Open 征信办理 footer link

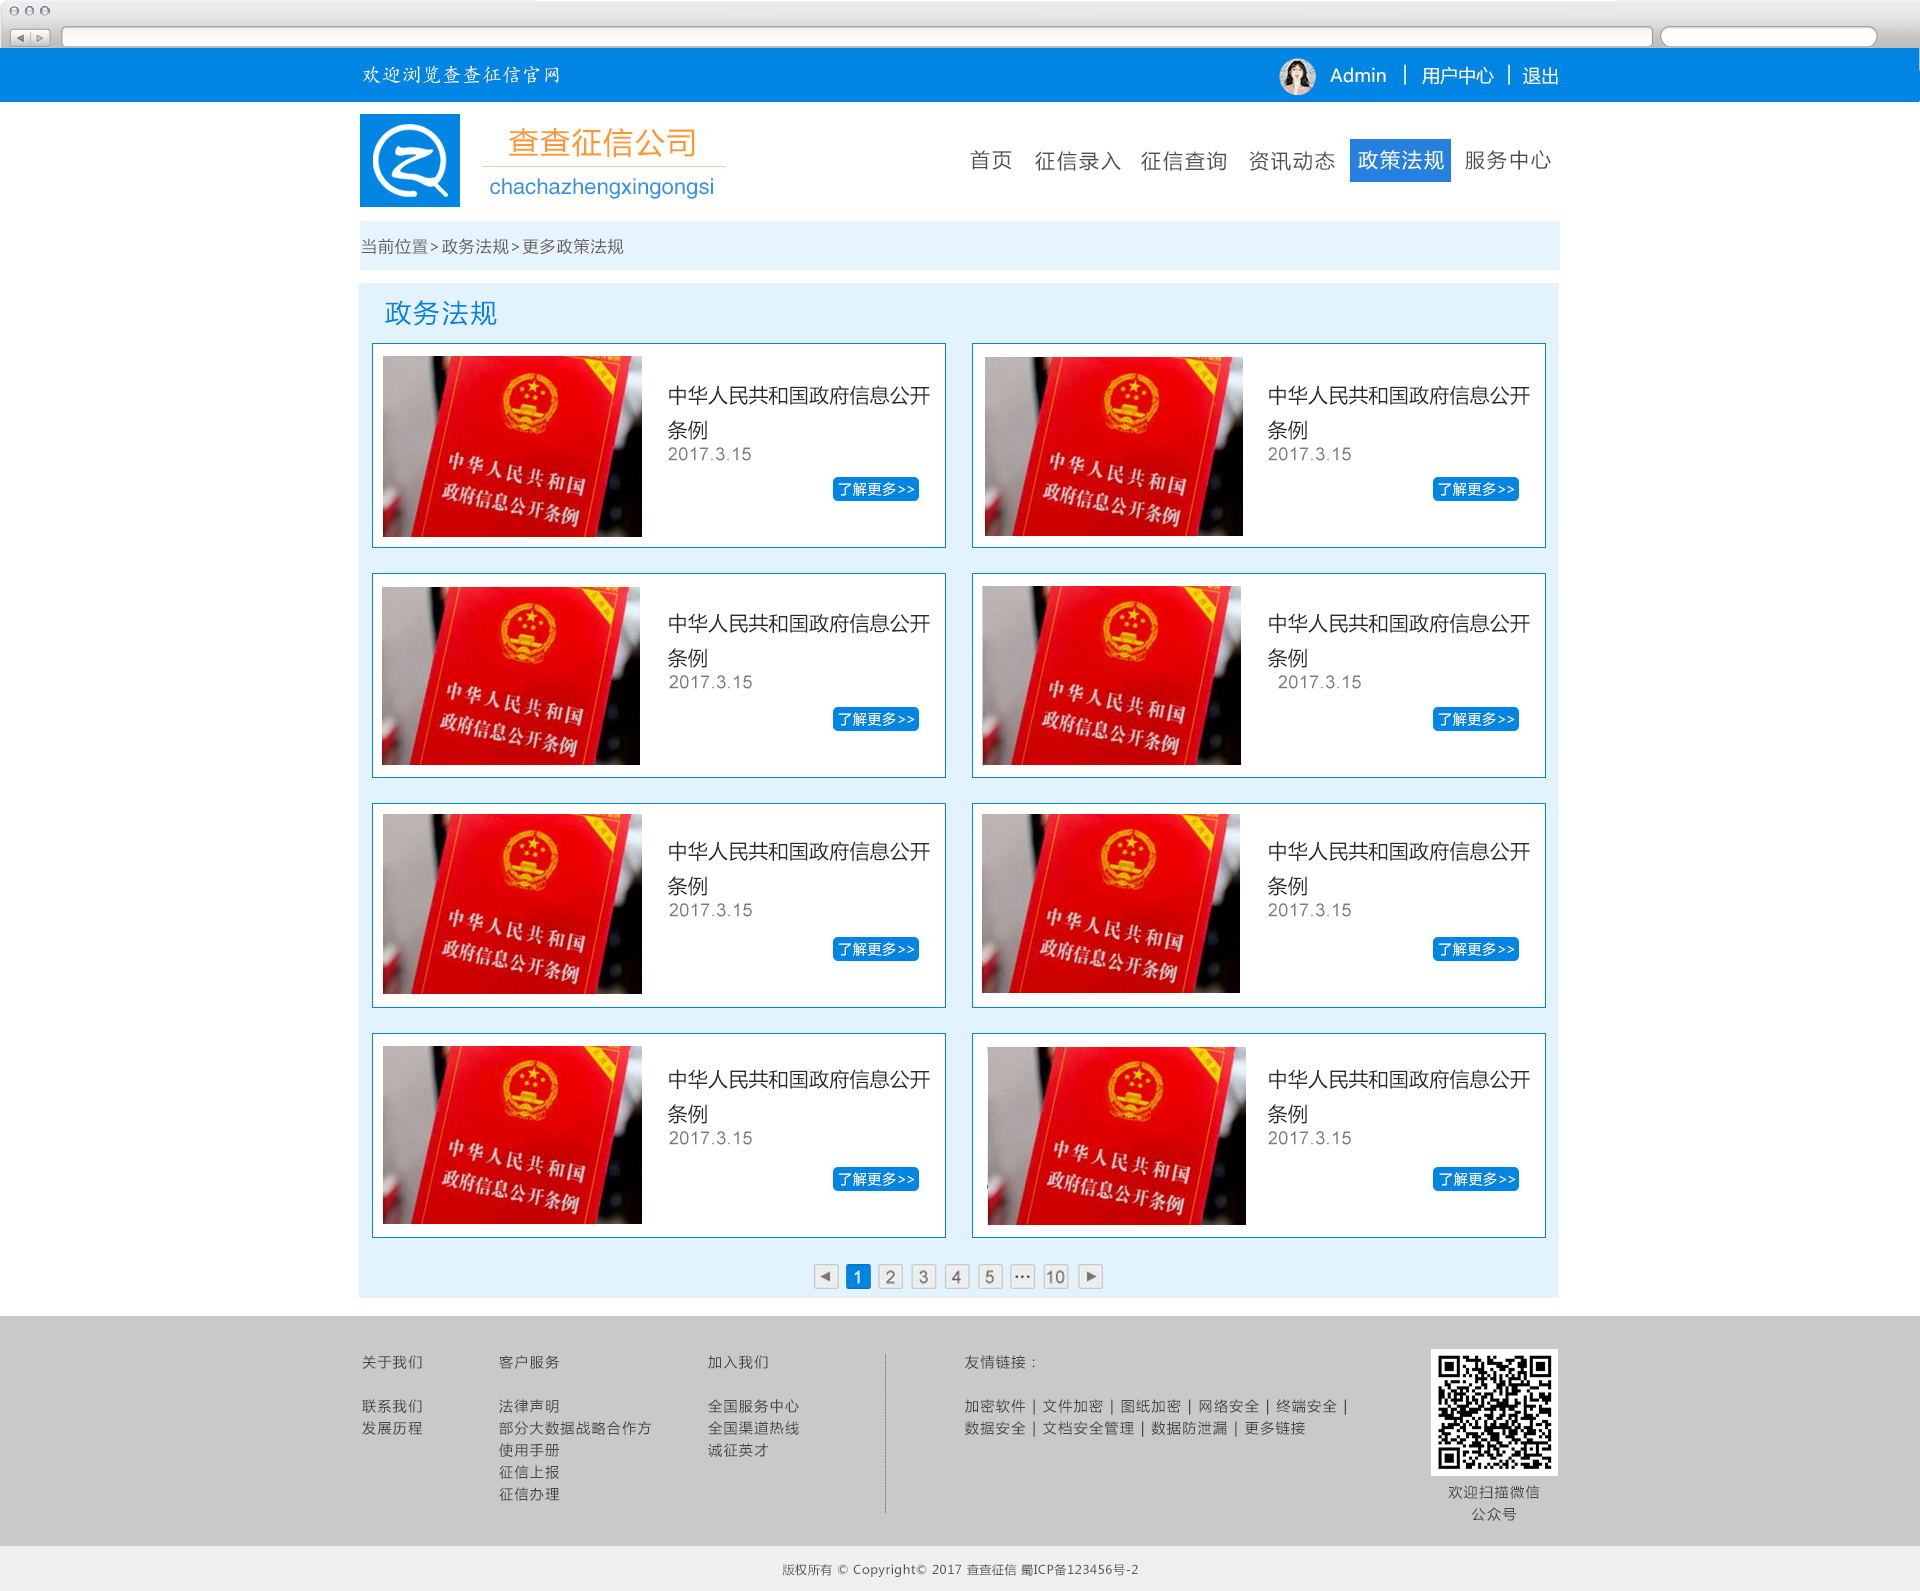click(x=529, y=1494)
